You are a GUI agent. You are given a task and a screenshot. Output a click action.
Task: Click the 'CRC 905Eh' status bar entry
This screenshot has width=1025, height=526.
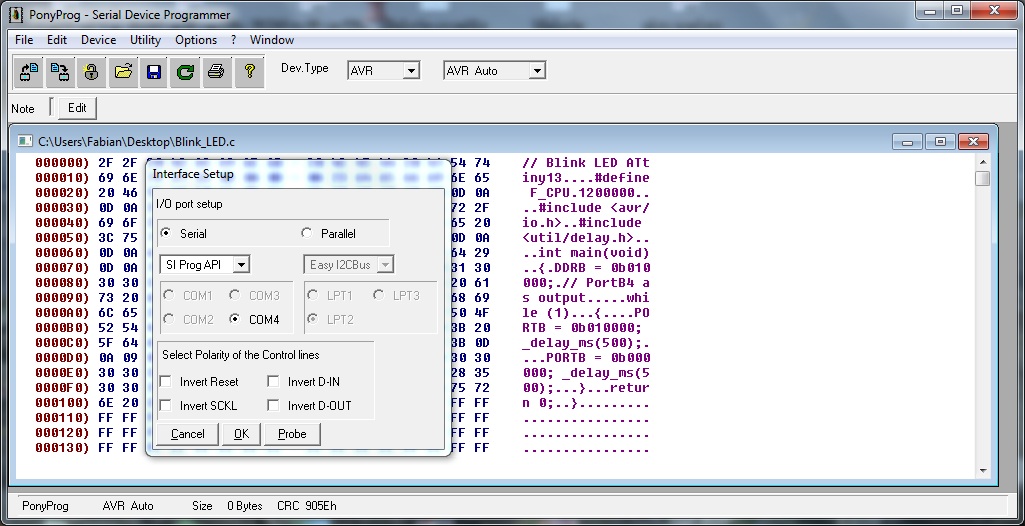pyautogui.click(x=307, y=506)
